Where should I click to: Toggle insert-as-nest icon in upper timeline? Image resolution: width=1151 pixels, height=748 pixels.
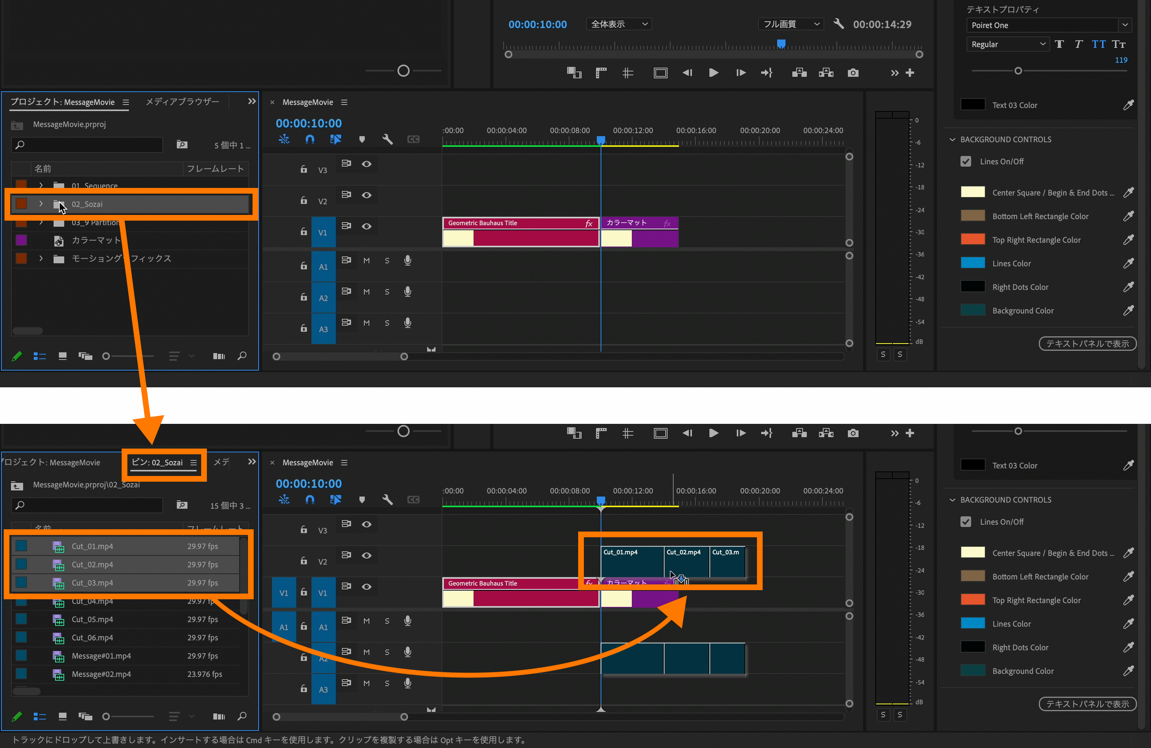pos(284,139)
